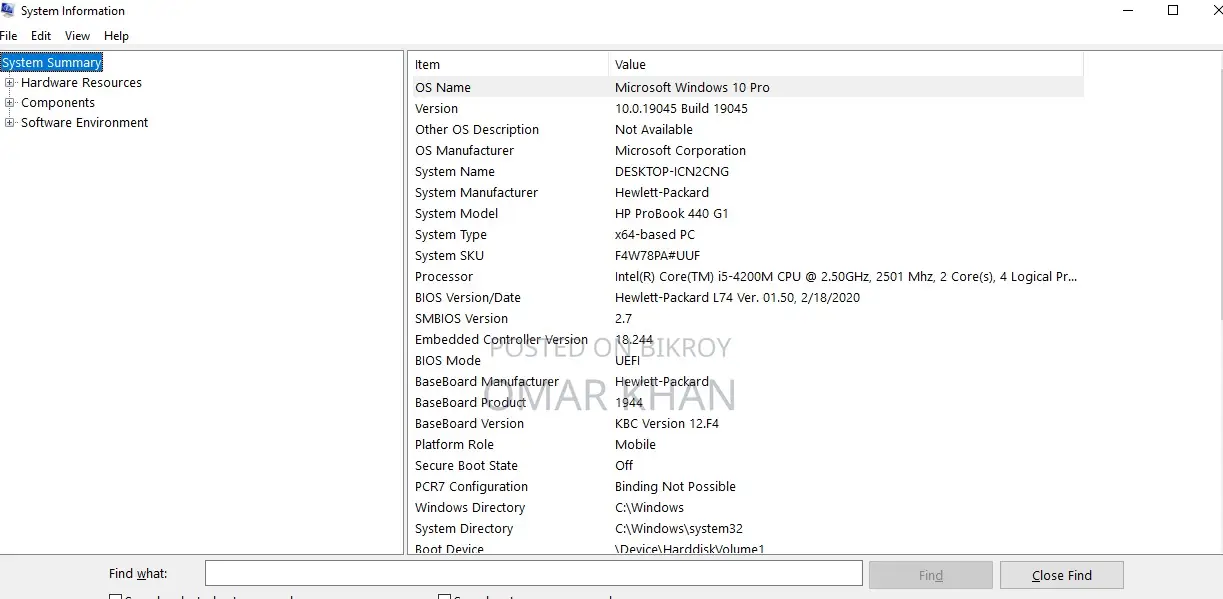Select the System Manufacturer row
The width and height of the screenshot is (1223, 599).
(x=748, y=193)
